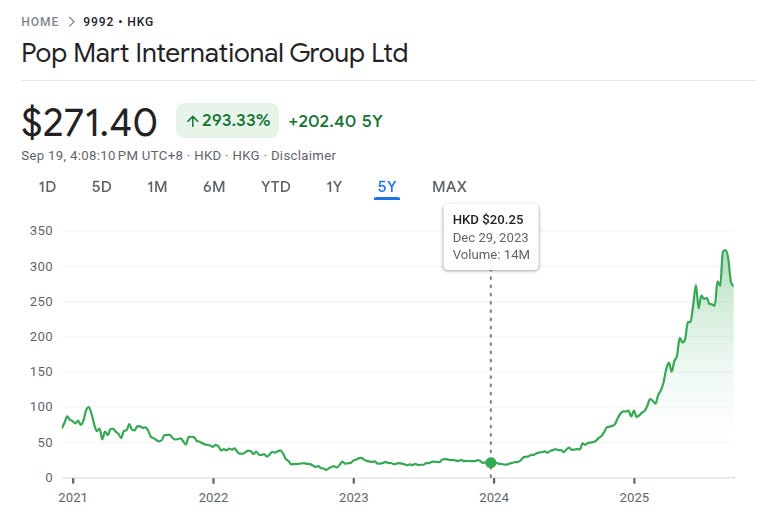Click the 9992 • HKG breadcrumb

[118, 22]
